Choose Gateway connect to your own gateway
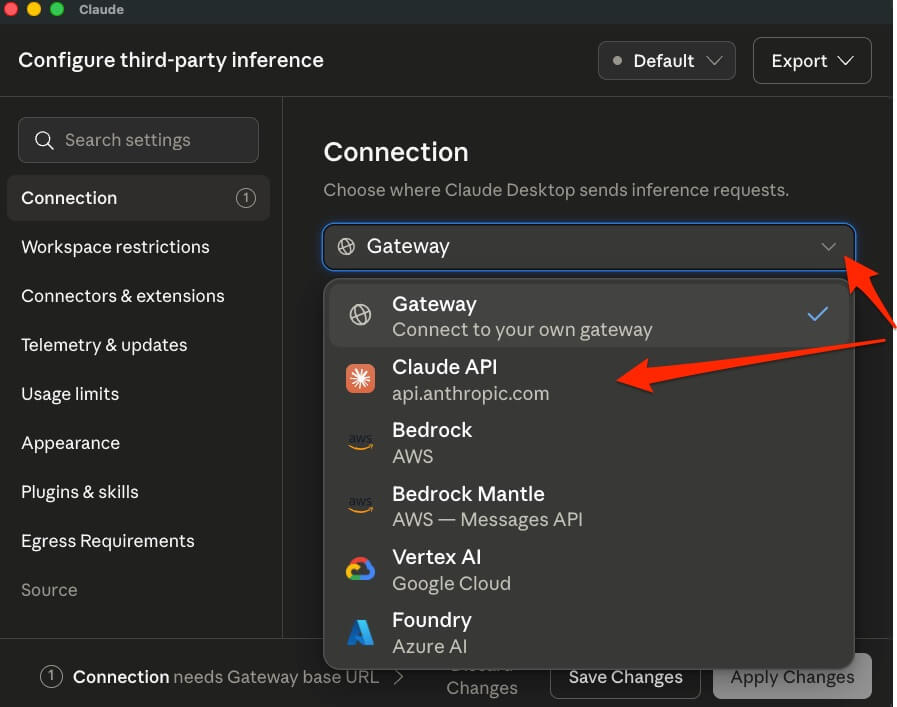Image resolution: width=897 pixels, height=707 pixels. tap(589, 316)
